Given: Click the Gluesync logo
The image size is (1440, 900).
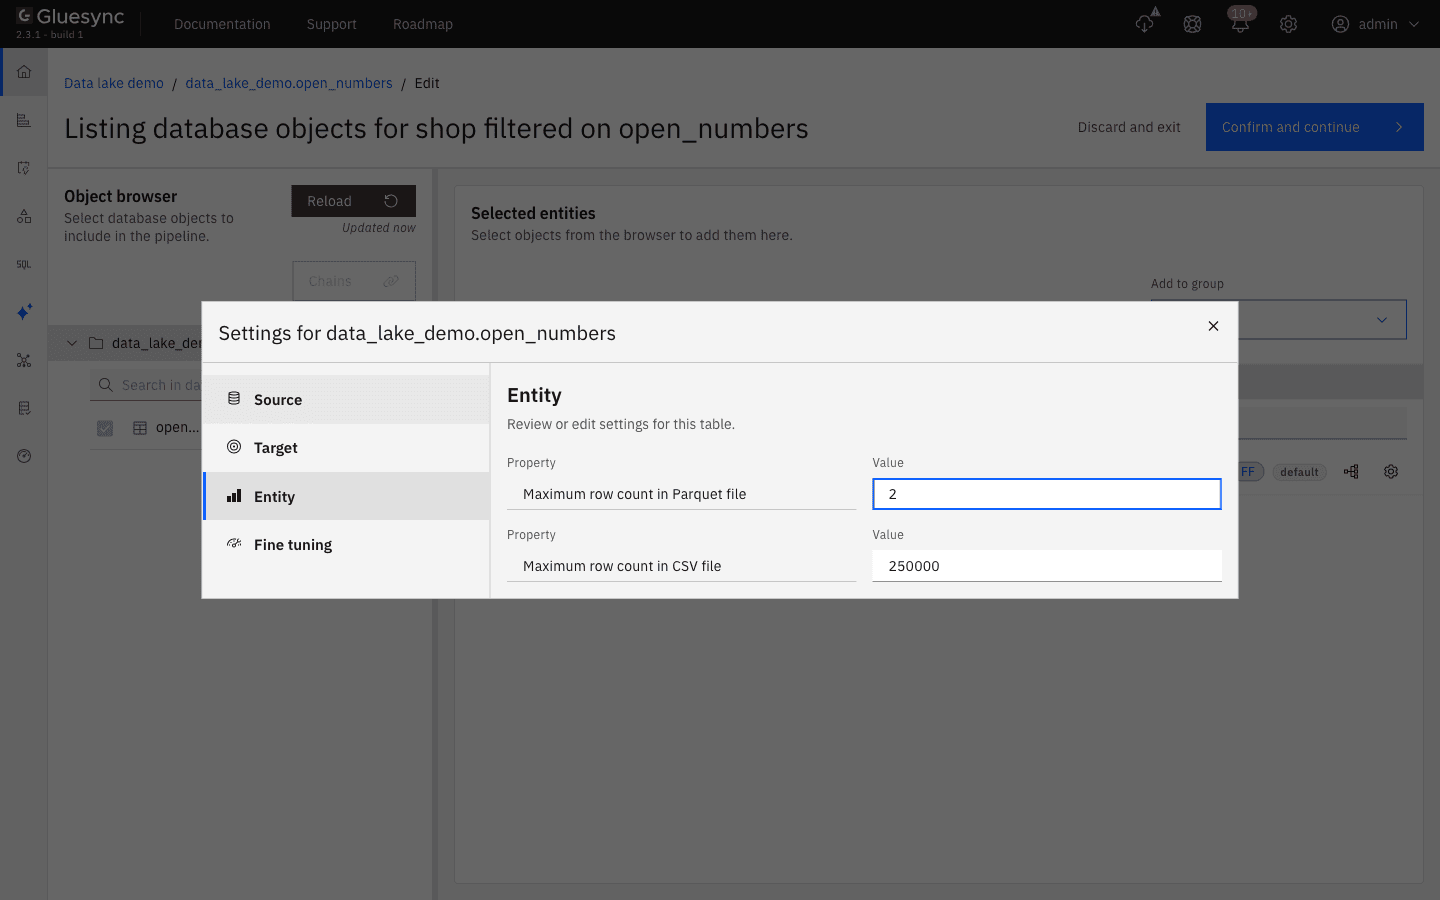Looking at the screenshot, I should coord(69,17).
